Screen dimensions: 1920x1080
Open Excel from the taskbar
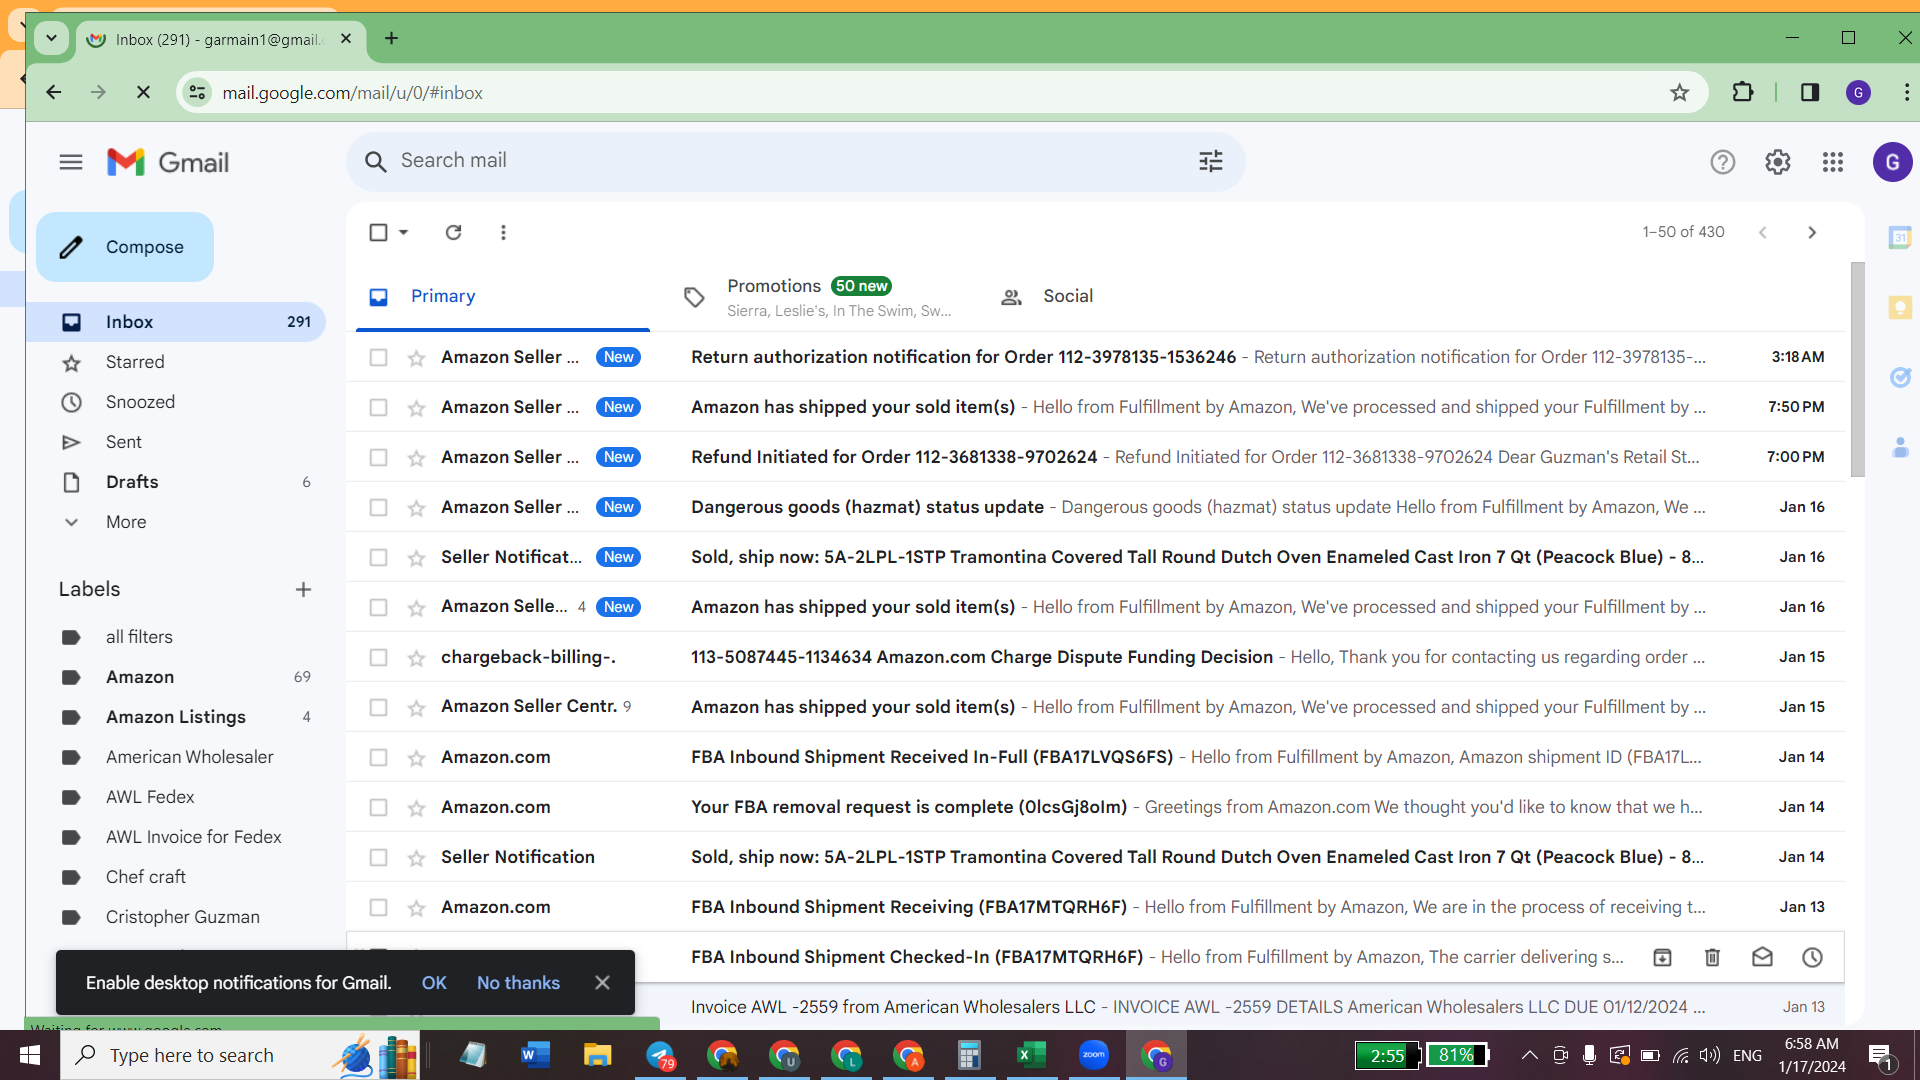pyautogui.click(x=1031, y=1055)
